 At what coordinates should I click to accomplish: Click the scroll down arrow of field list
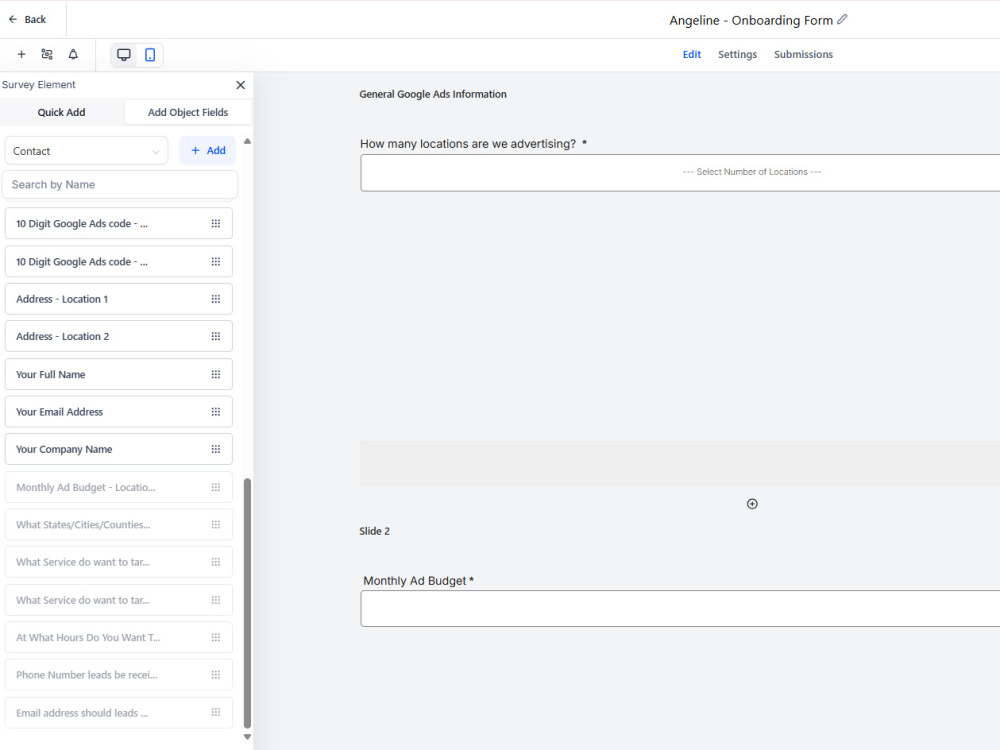tap(247, 737)
